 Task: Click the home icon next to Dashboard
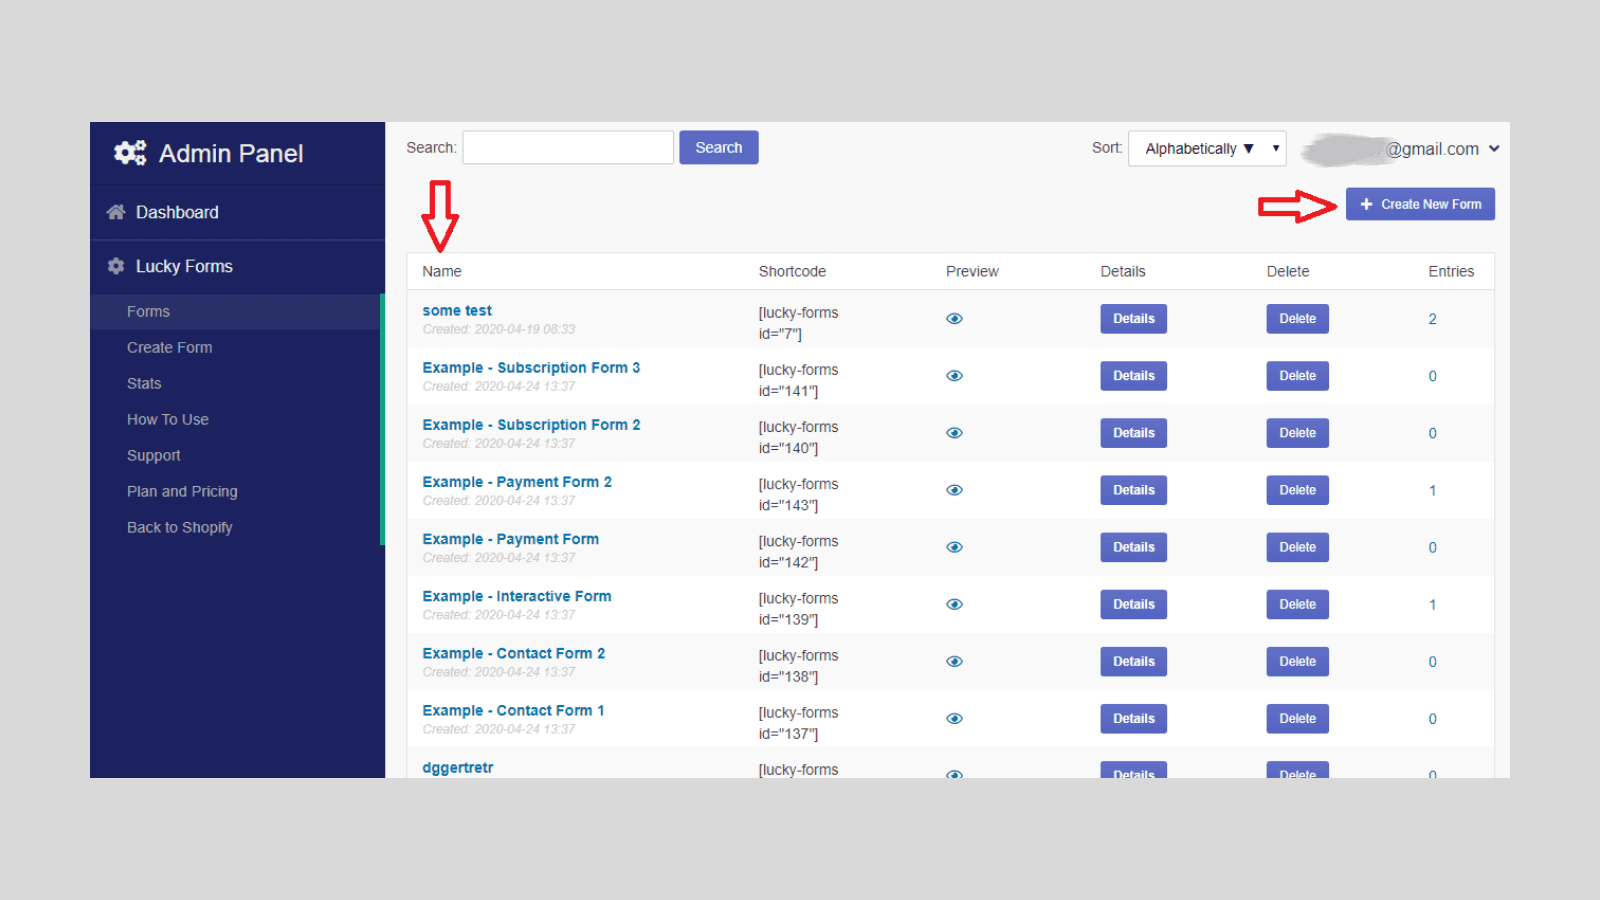click(116, 212)
